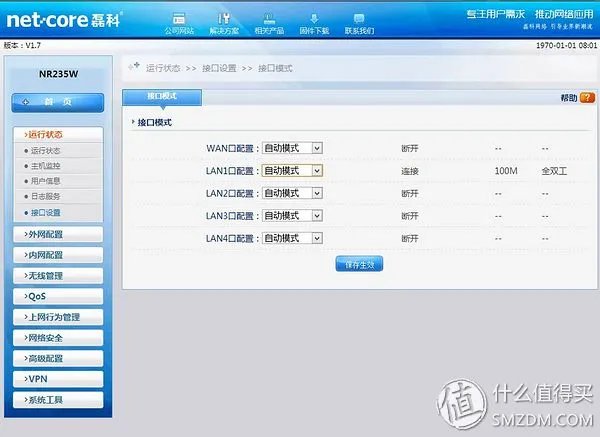Viewport: 600px width, 437px height.
Task: Click the 帮助 help link
Action: click(569, 98)
